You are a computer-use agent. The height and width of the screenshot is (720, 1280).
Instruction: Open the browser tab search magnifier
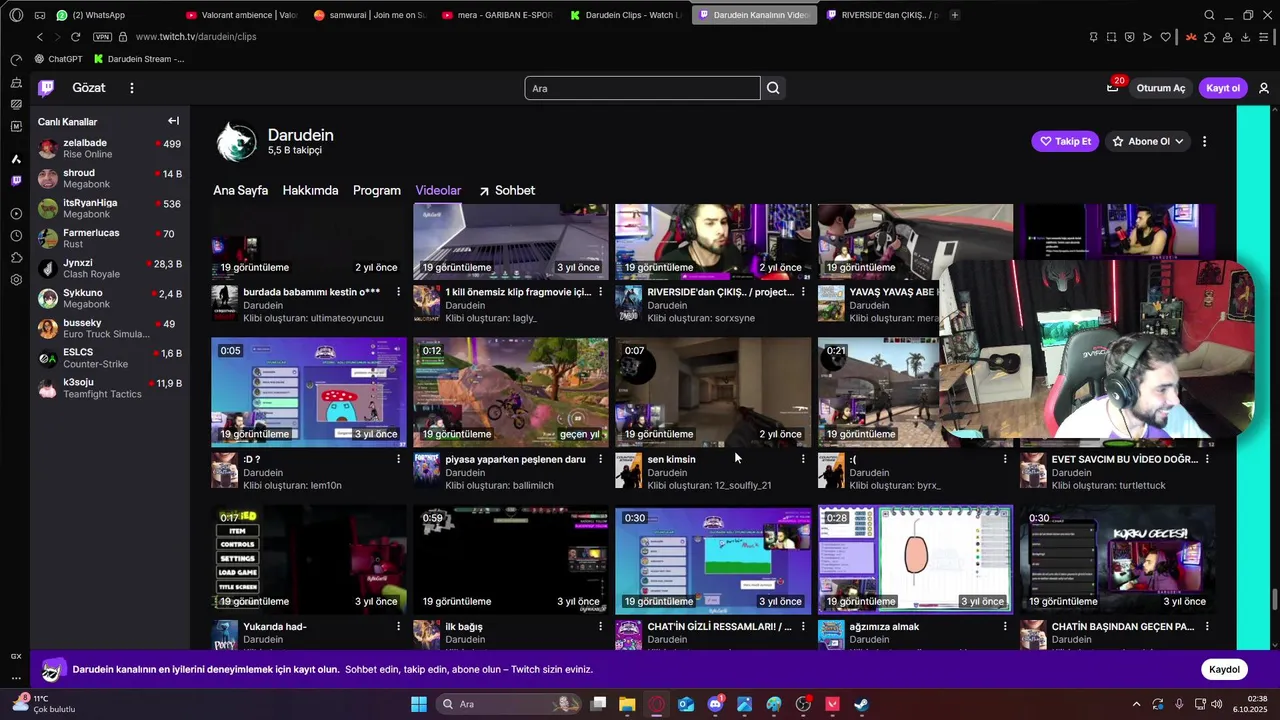(x=1210, y=15)
